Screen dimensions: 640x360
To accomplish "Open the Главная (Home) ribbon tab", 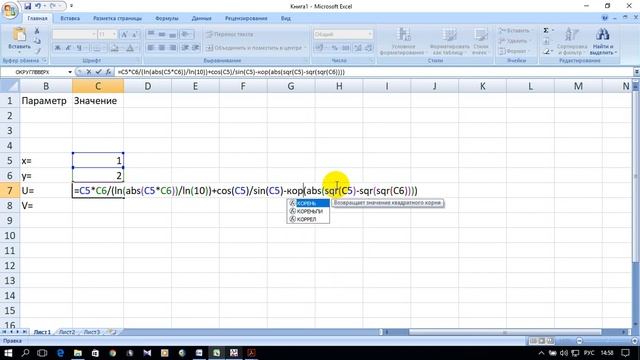I will [x=37, y=18].
